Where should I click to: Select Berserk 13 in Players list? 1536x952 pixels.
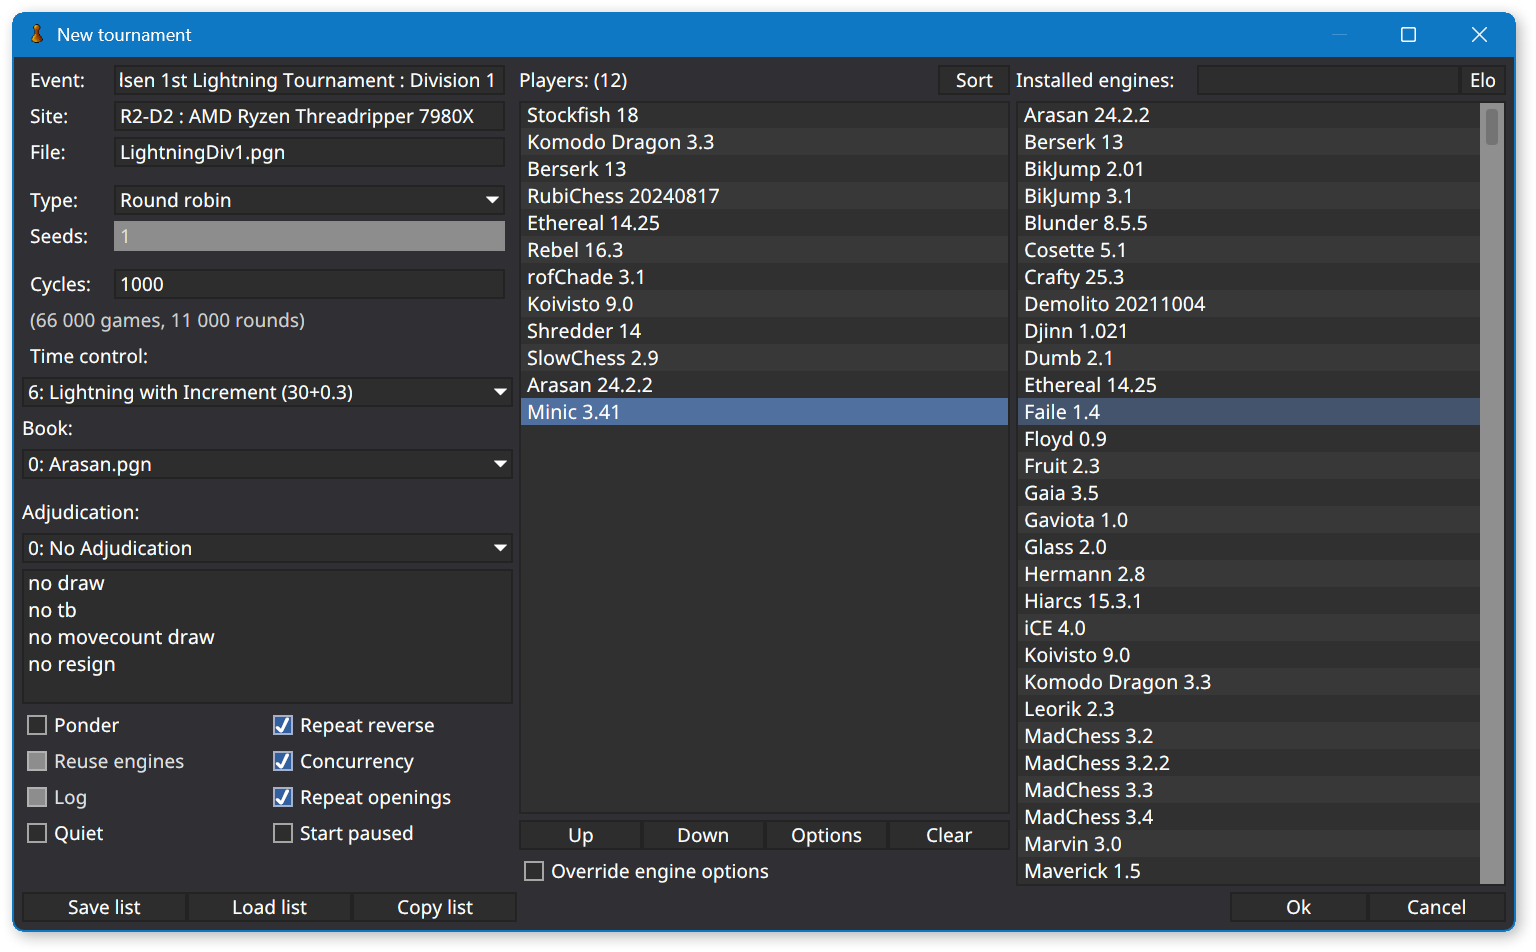click(x=764, y=169)
